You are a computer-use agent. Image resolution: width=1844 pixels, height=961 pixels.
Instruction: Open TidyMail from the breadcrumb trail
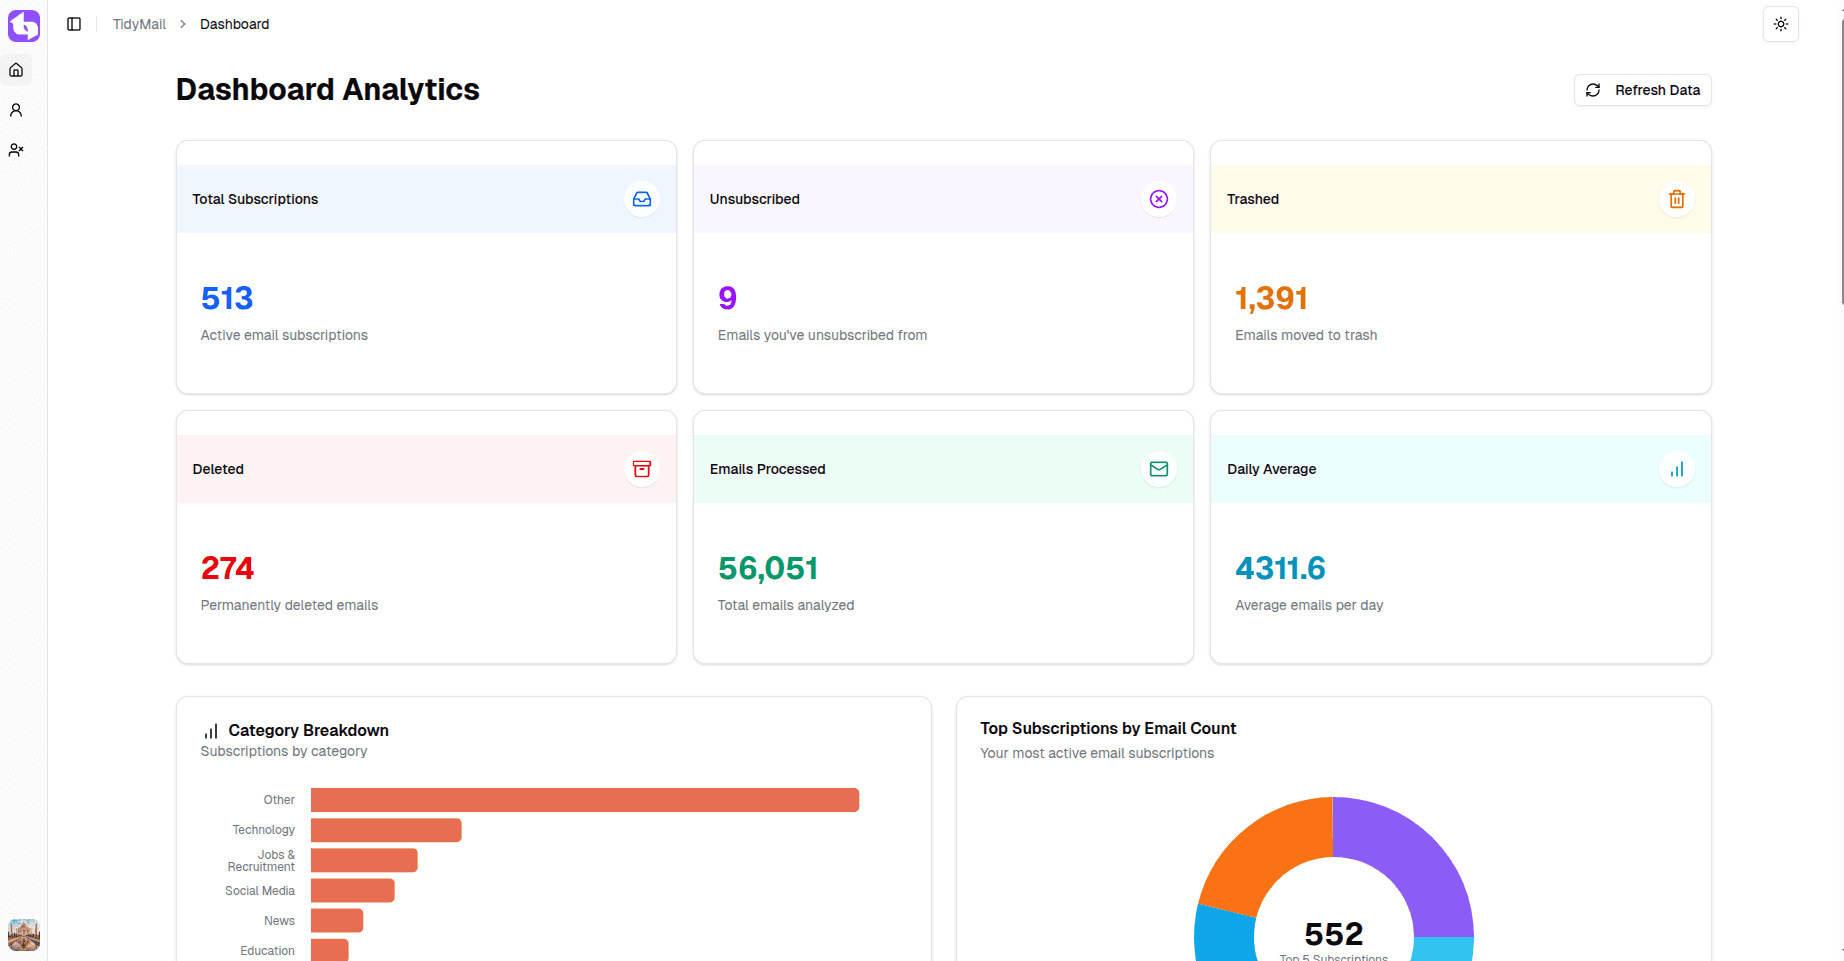click(139, 23)
